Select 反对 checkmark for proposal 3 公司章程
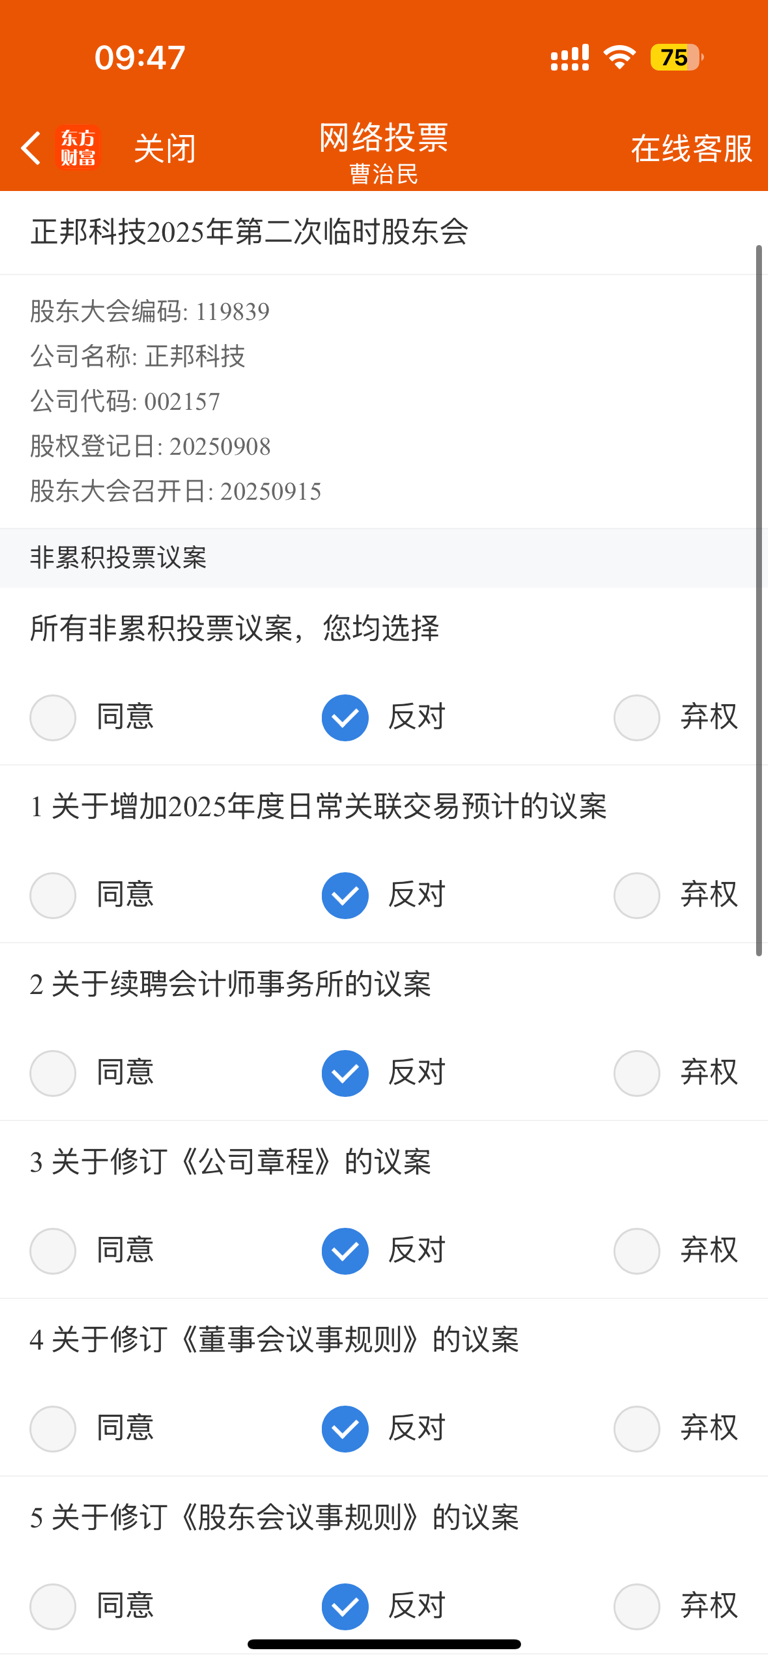The width and height of the screenshot is (769, 1665). pyautogui.click(x=345, y=1251)
